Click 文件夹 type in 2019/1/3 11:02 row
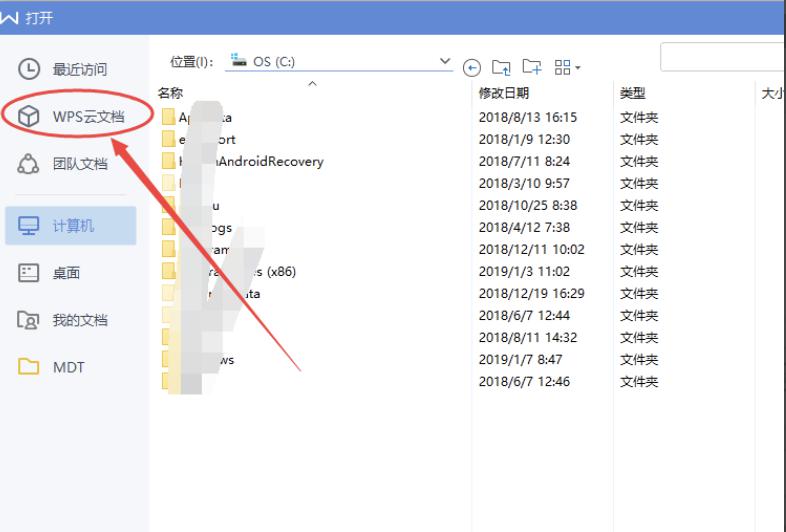Image resolution: width=786 pixels, height=532 pixels. [x=639, y=272]
